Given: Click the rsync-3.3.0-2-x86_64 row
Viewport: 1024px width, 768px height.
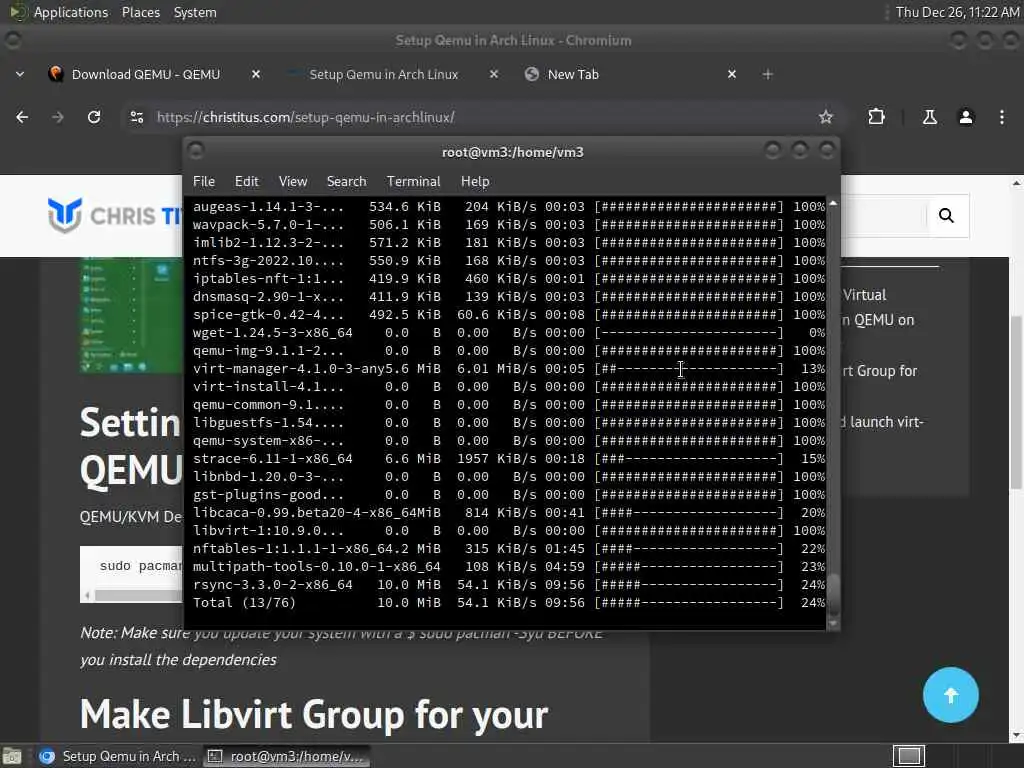Looking at the screenshot, I should tap(509, 584).
